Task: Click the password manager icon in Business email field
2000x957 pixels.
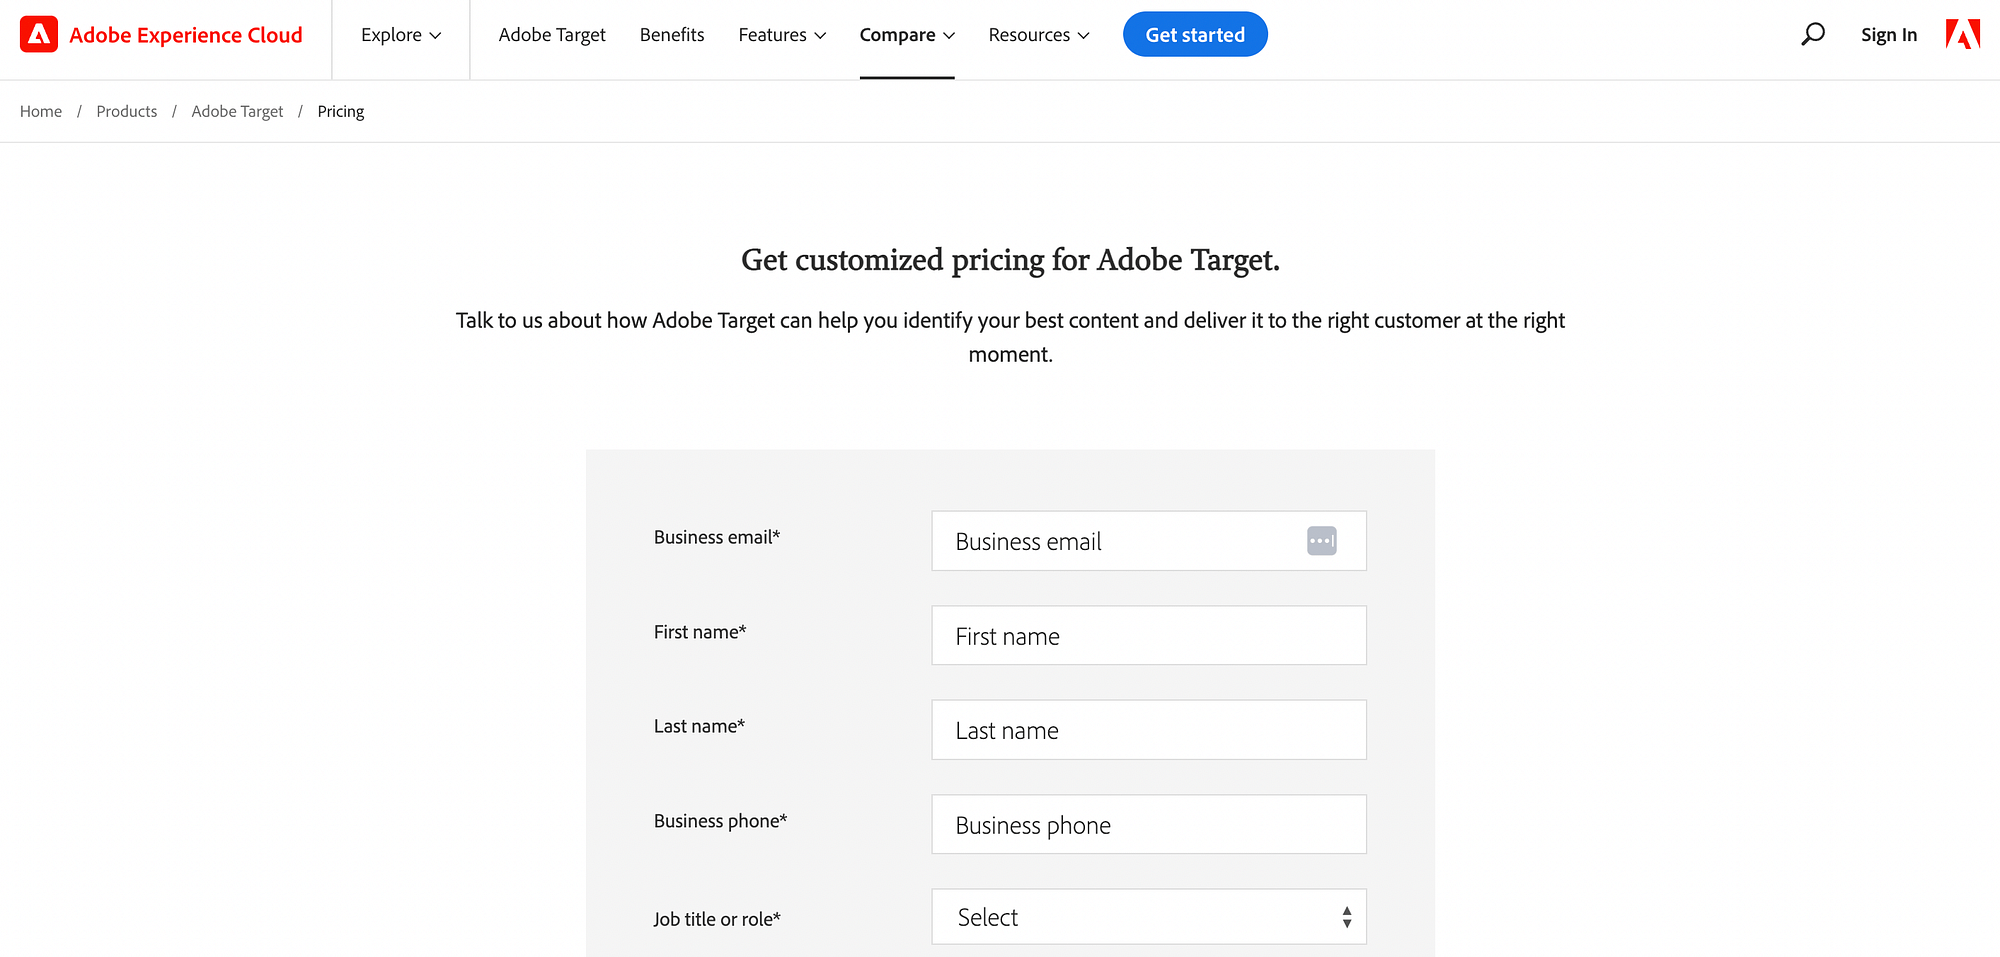Action: [1321, 541]
